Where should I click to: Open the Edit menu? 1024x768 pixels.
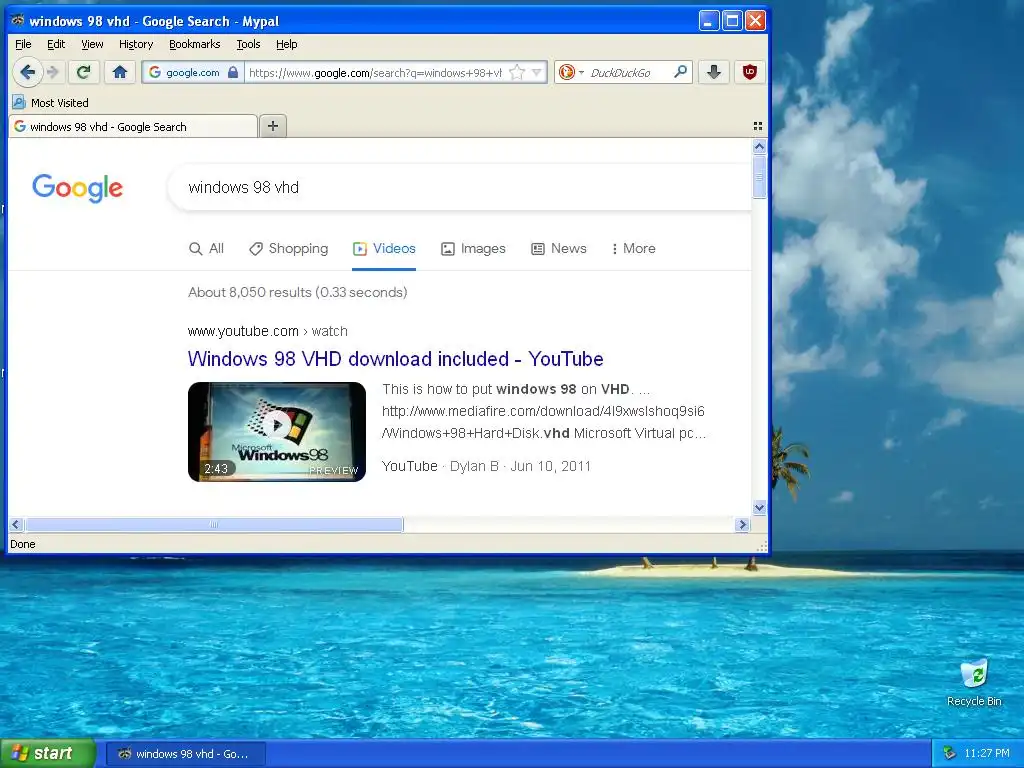56,44
